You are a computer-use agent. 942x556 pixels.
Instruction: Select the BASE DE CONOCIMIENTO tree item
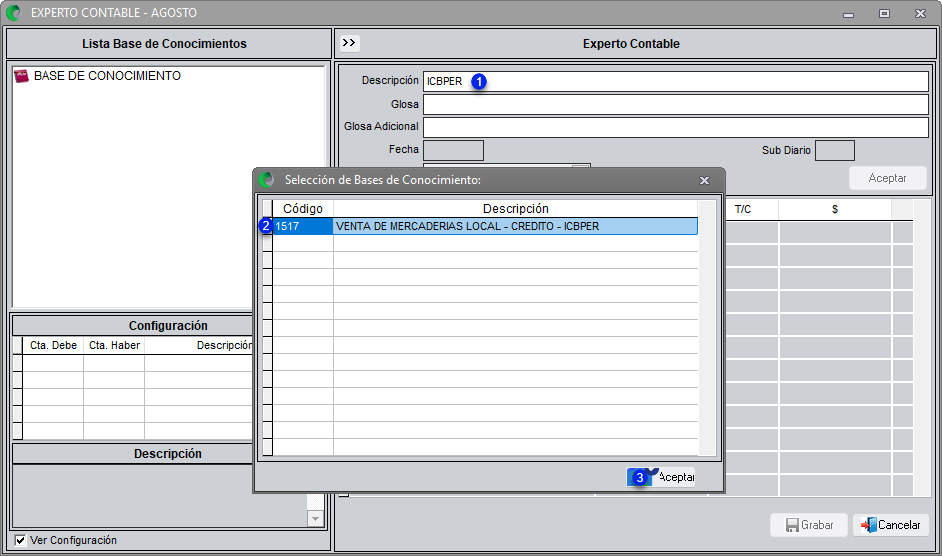pos(107,76)
